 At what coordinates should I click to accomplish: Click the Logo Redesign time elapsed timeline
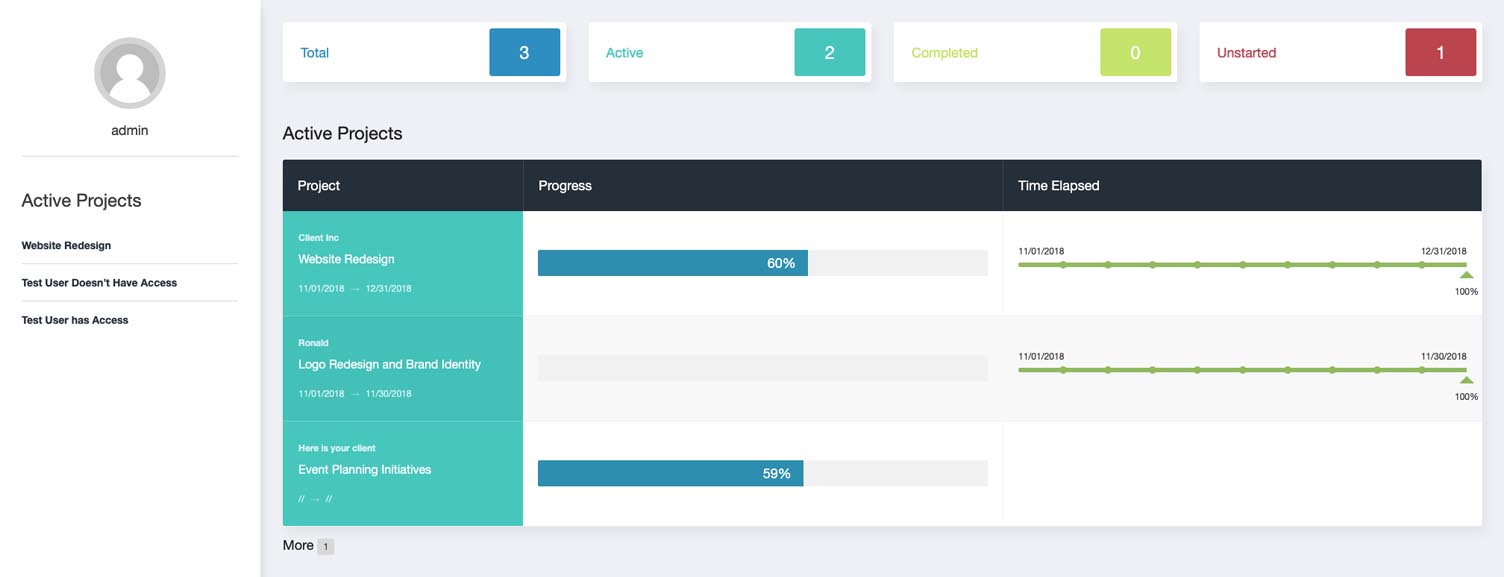coord(1242,370)
